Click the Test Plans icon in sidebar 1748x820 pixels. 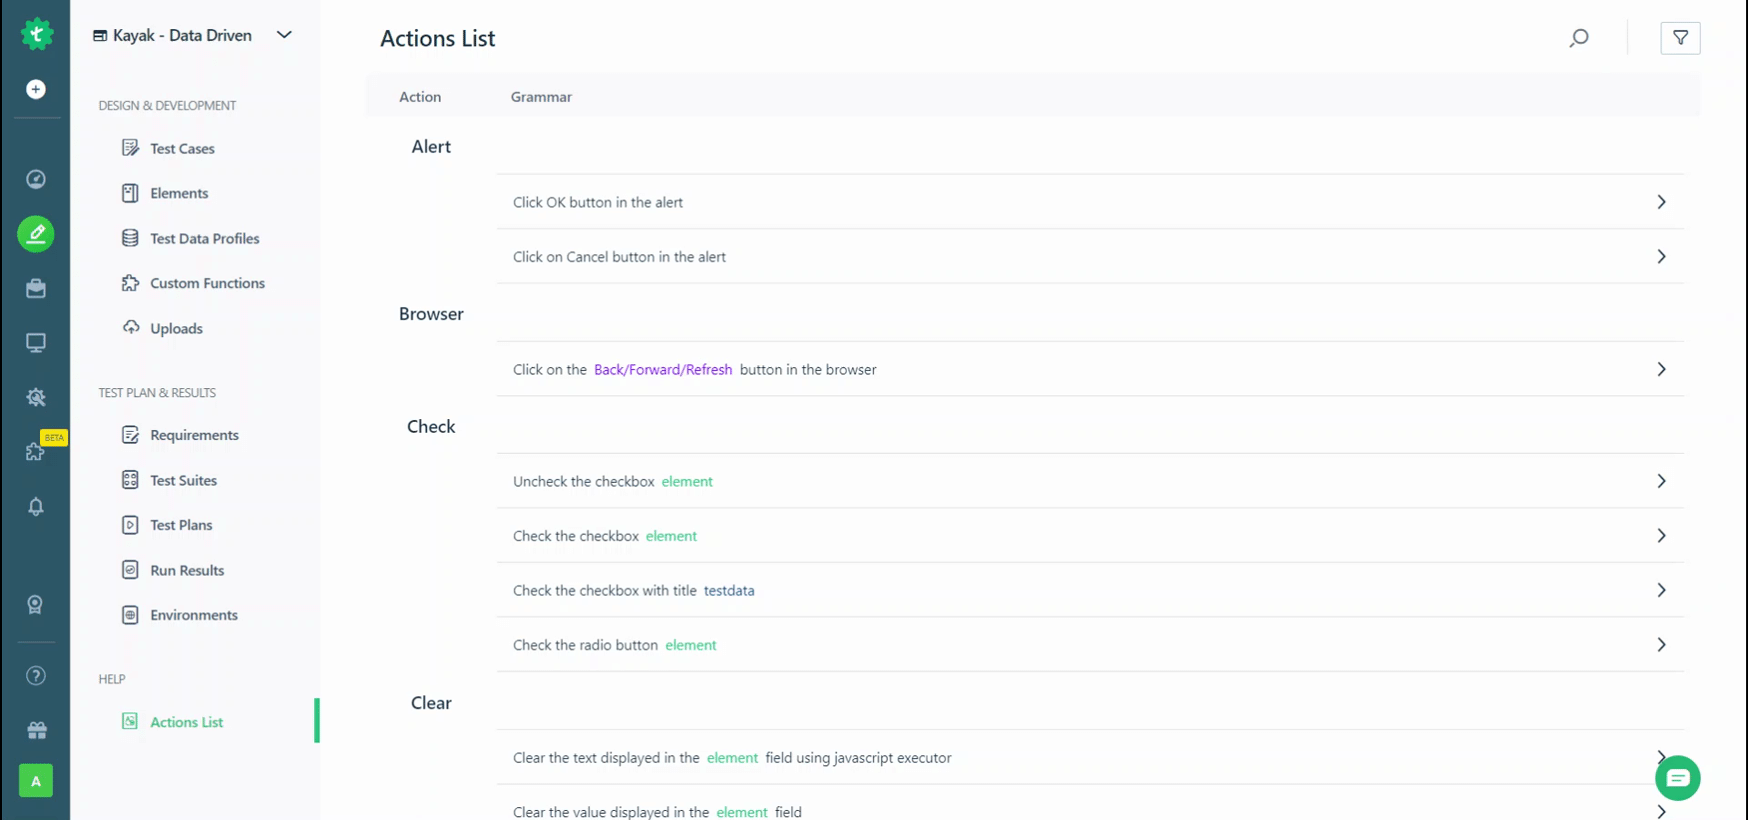130,525
